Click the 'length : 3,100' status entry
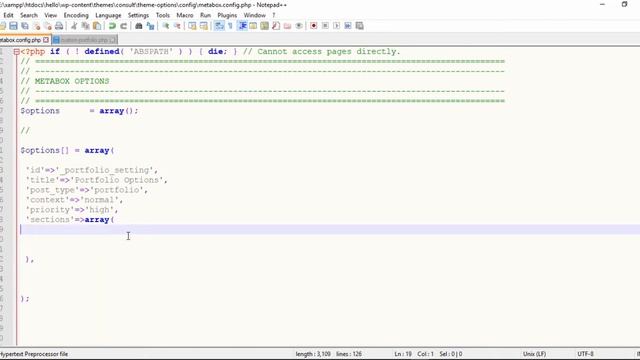 313,354
